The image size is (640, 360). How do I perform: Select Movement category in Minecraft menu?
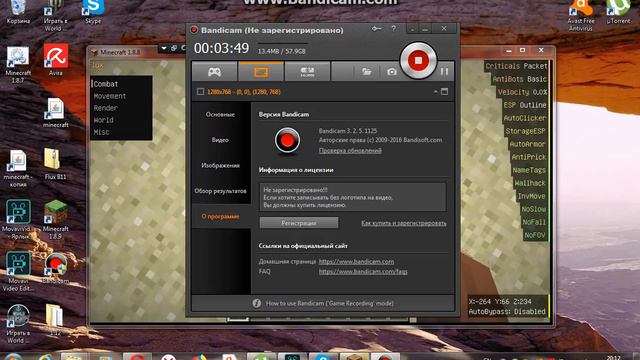tap(110, 96)
